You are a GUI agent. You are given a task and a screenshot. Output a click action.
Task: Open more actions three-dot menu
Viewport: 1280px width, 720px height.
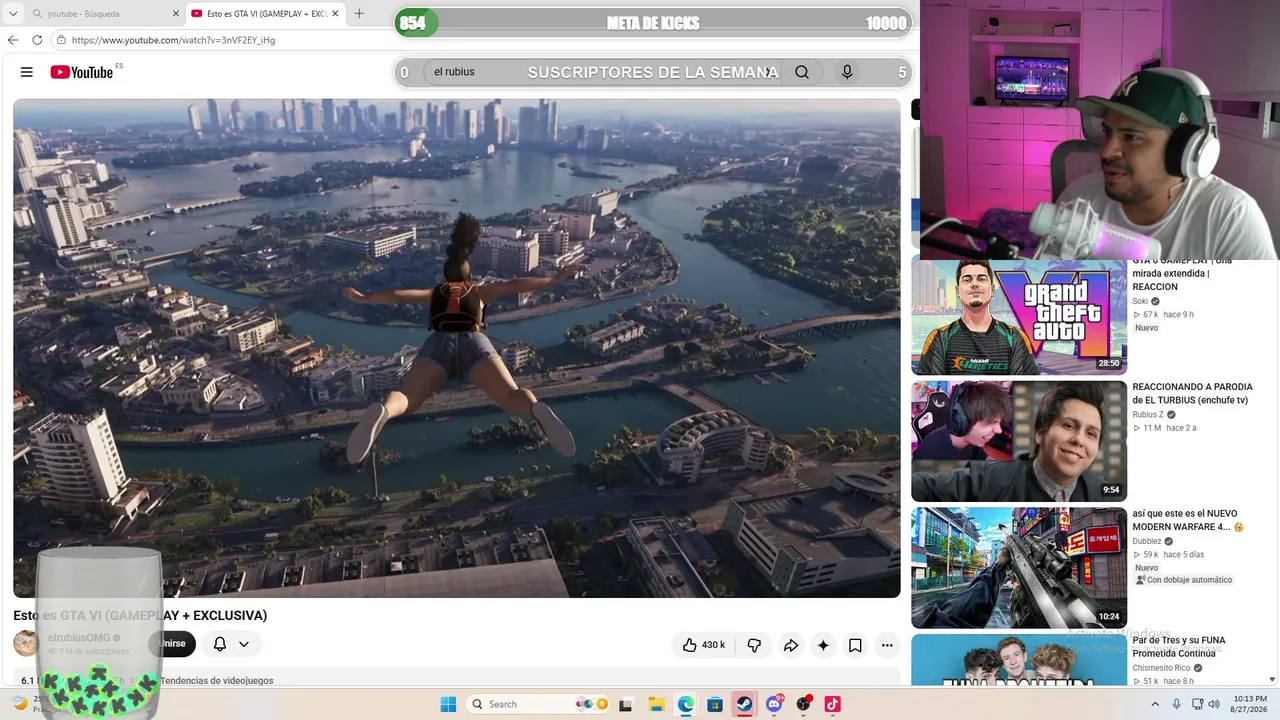pos(887,645)
